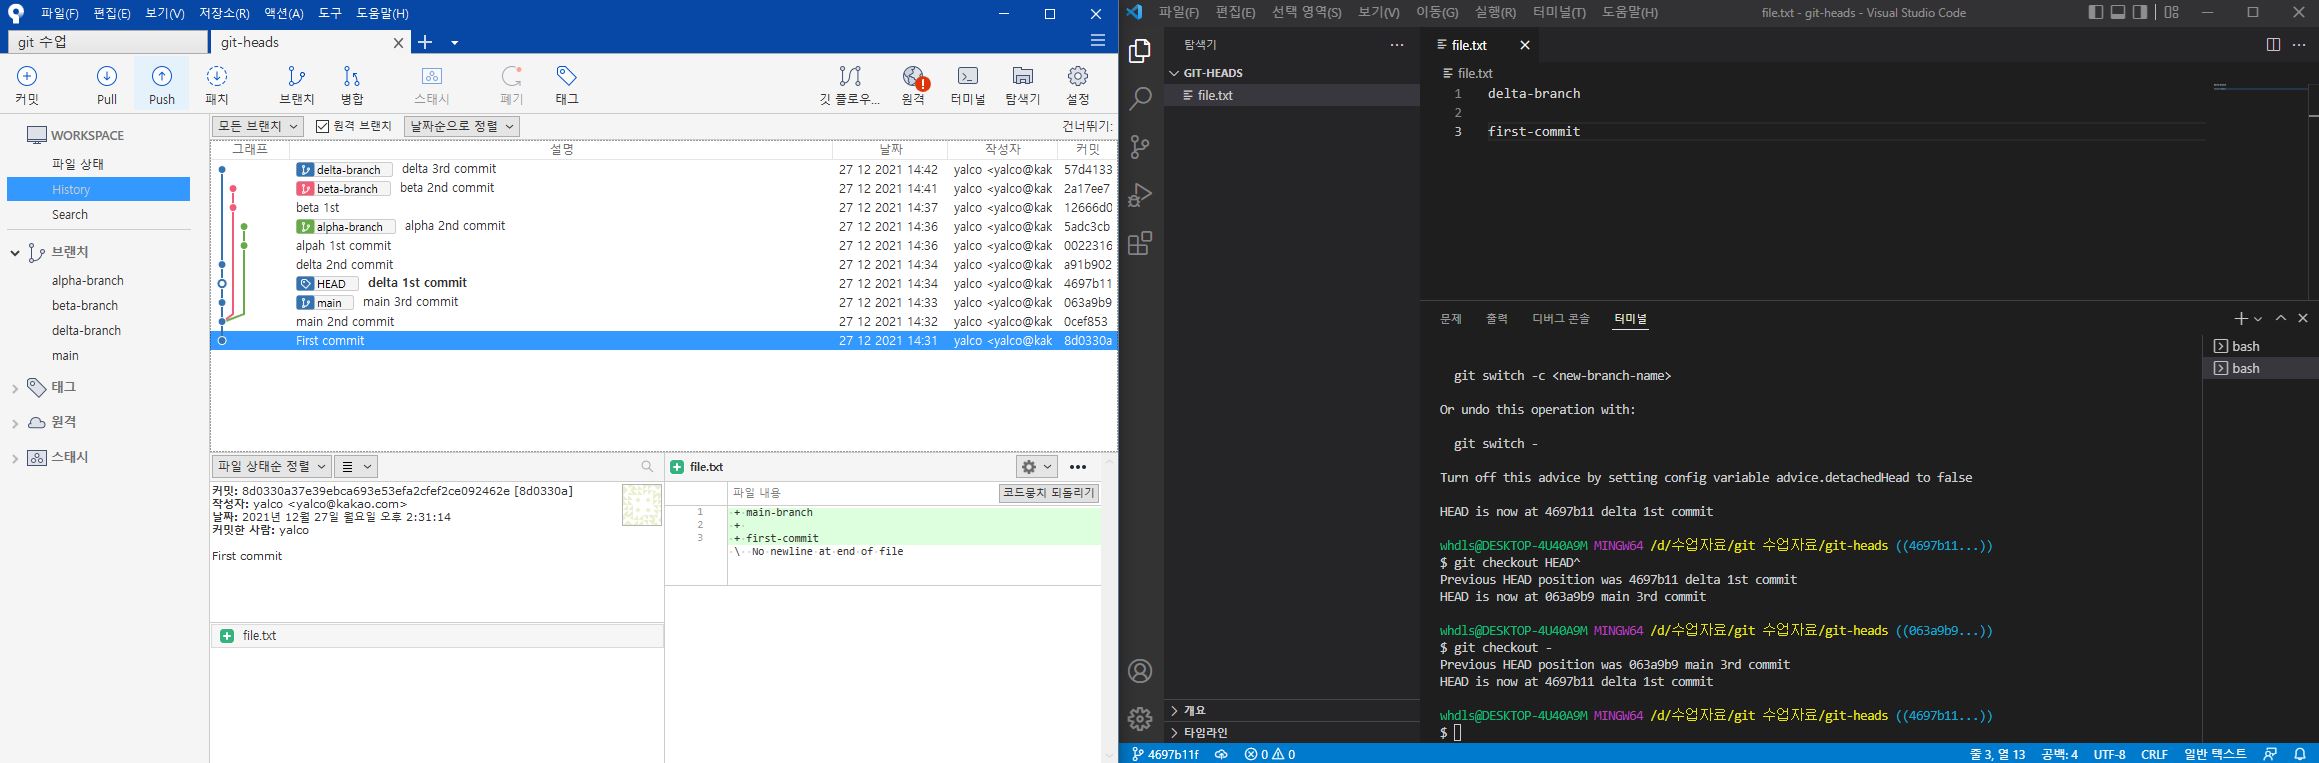Open the 터미널 (Terminal) icon in SourceTree
The width and height of the screenshot is (2319, 763).
[968, 85]
